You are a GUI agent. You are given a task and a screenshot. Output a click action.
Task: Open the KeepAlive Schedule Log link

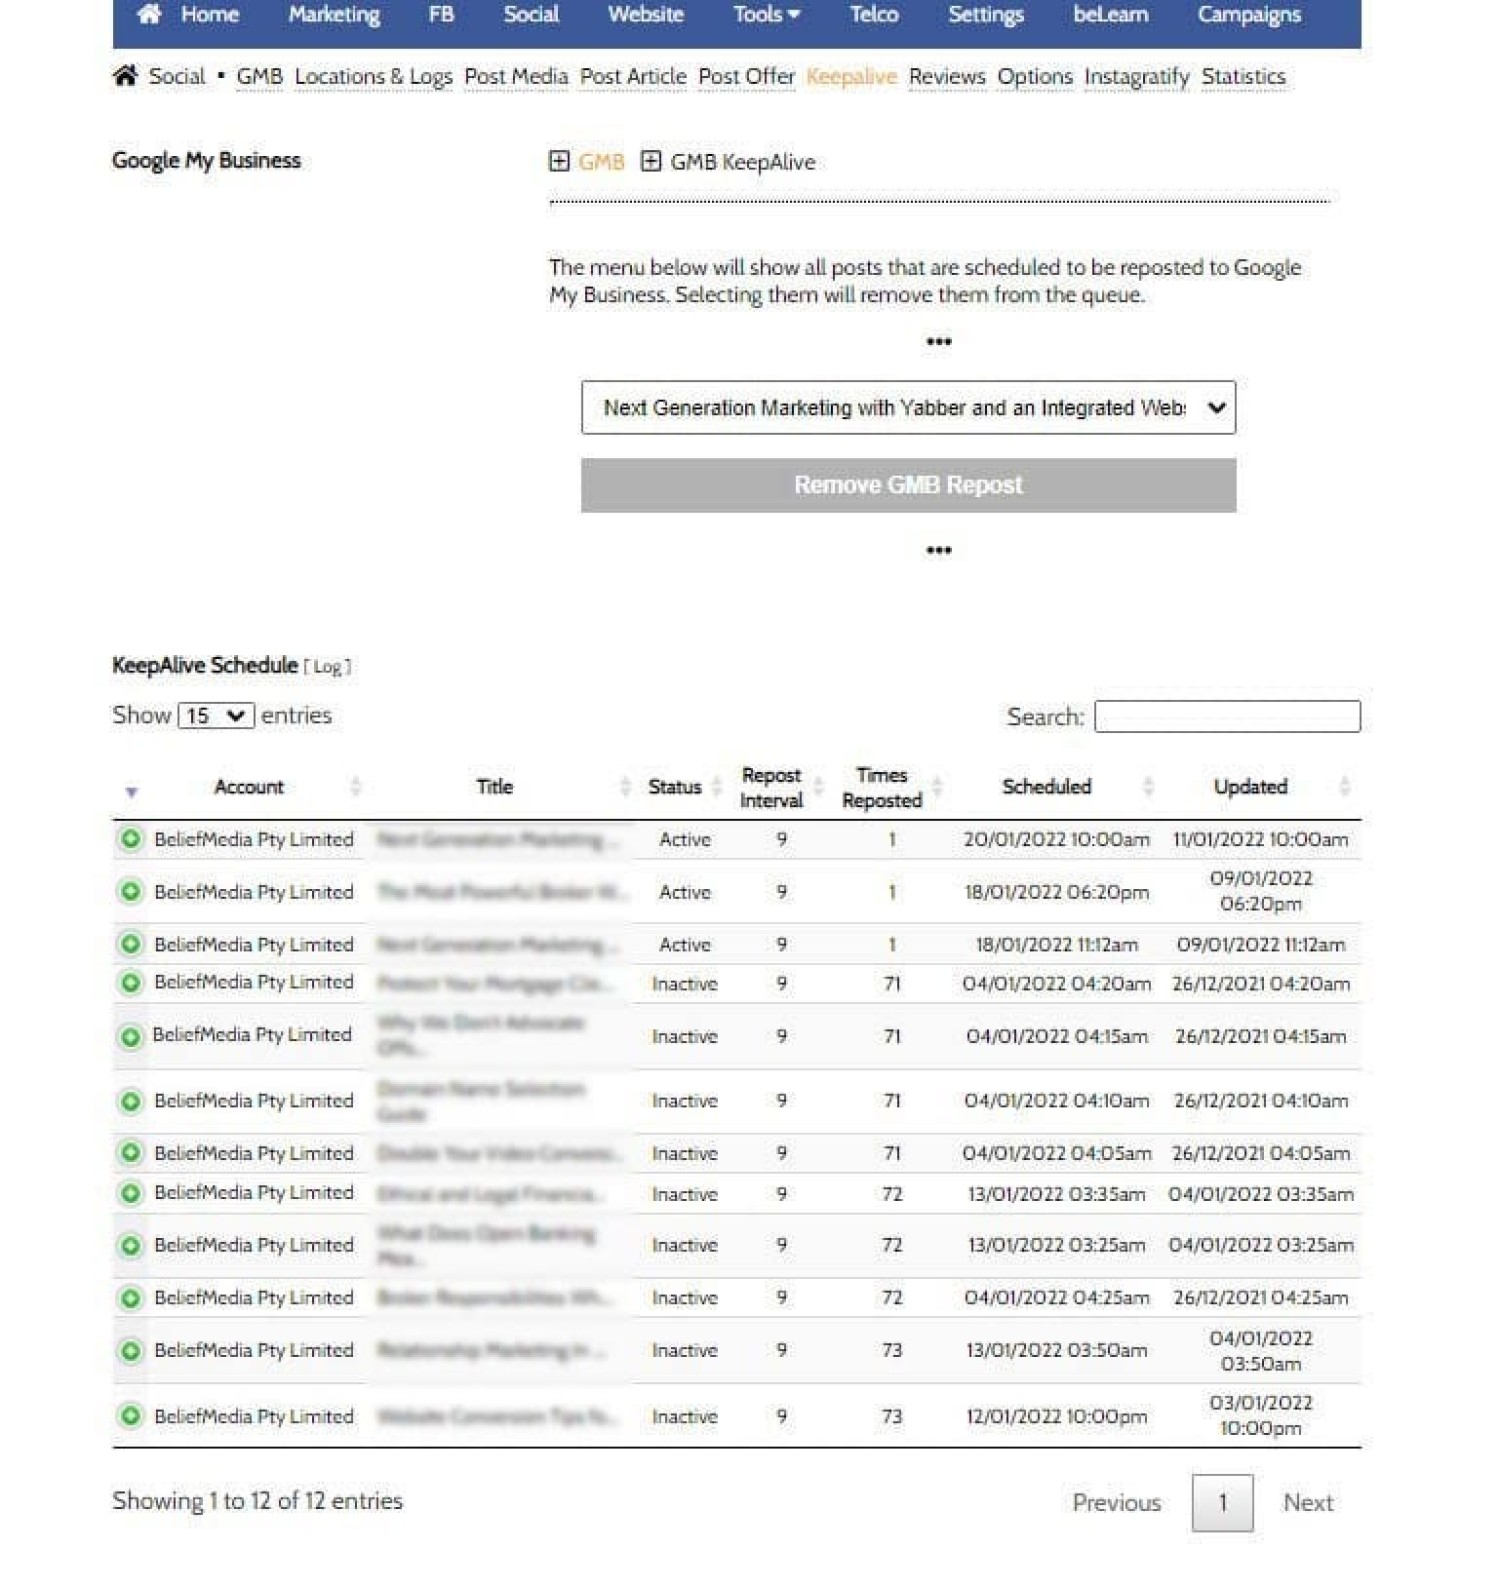pyautogui.click(x=327, y=667)
